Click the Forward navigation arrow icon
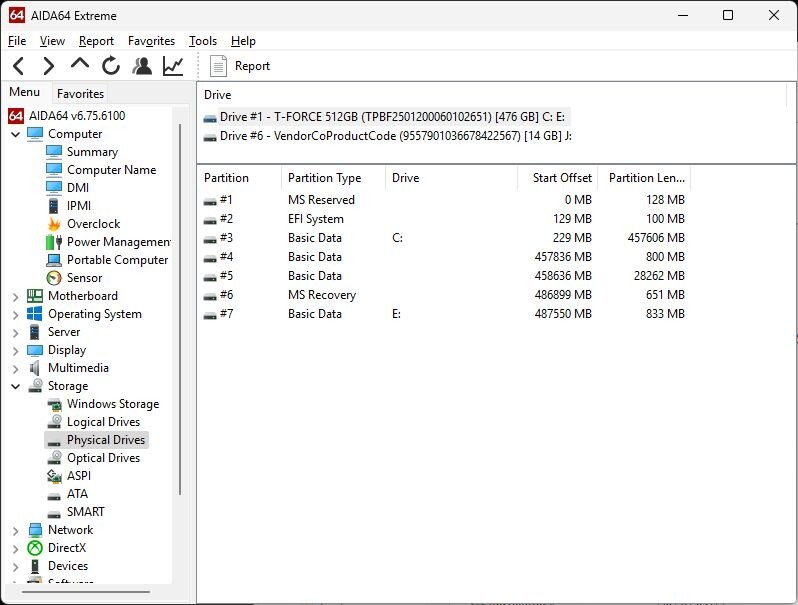Viewport: 798px width, 605px height. point(48,66)
